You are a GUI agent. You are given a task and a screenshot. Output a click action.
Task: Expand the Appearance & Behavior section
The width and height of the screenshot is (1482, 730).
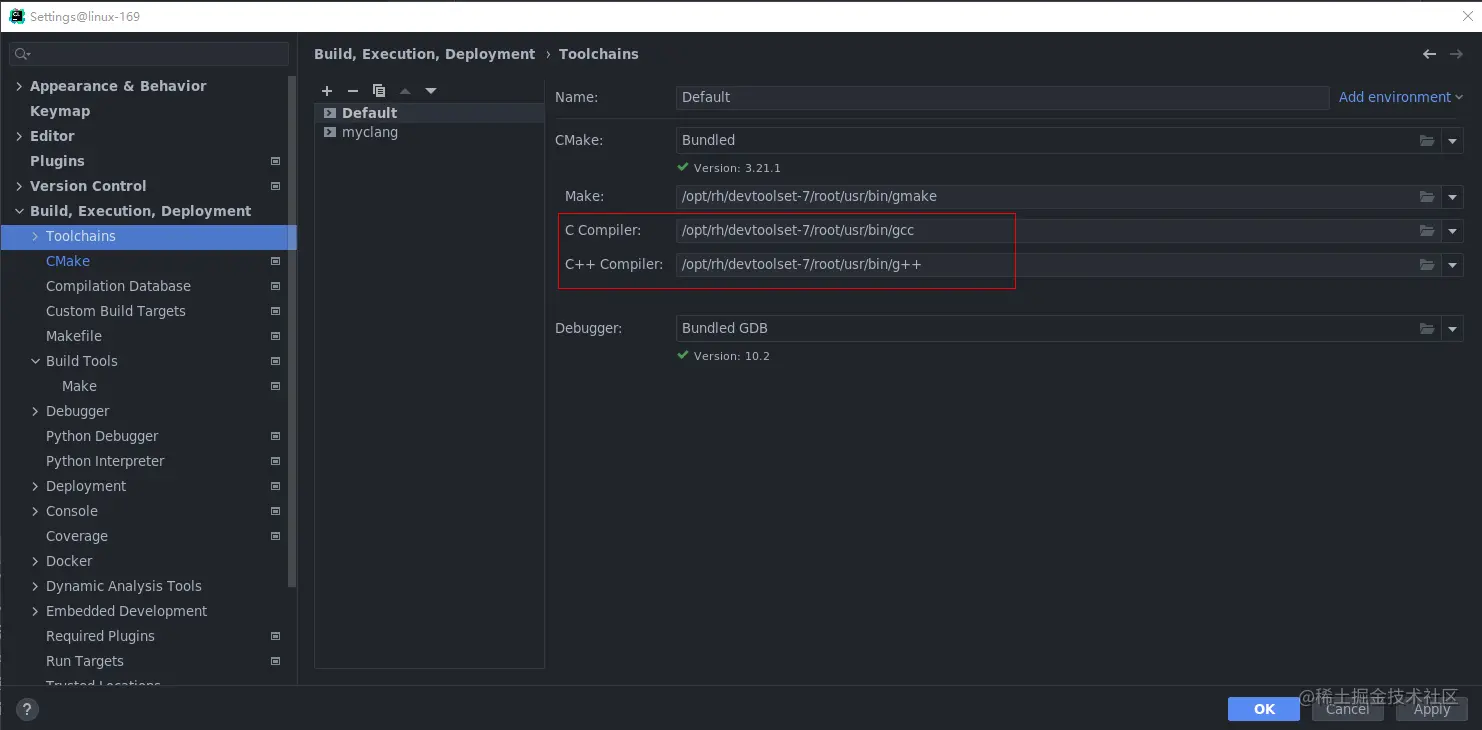(19, 86)
